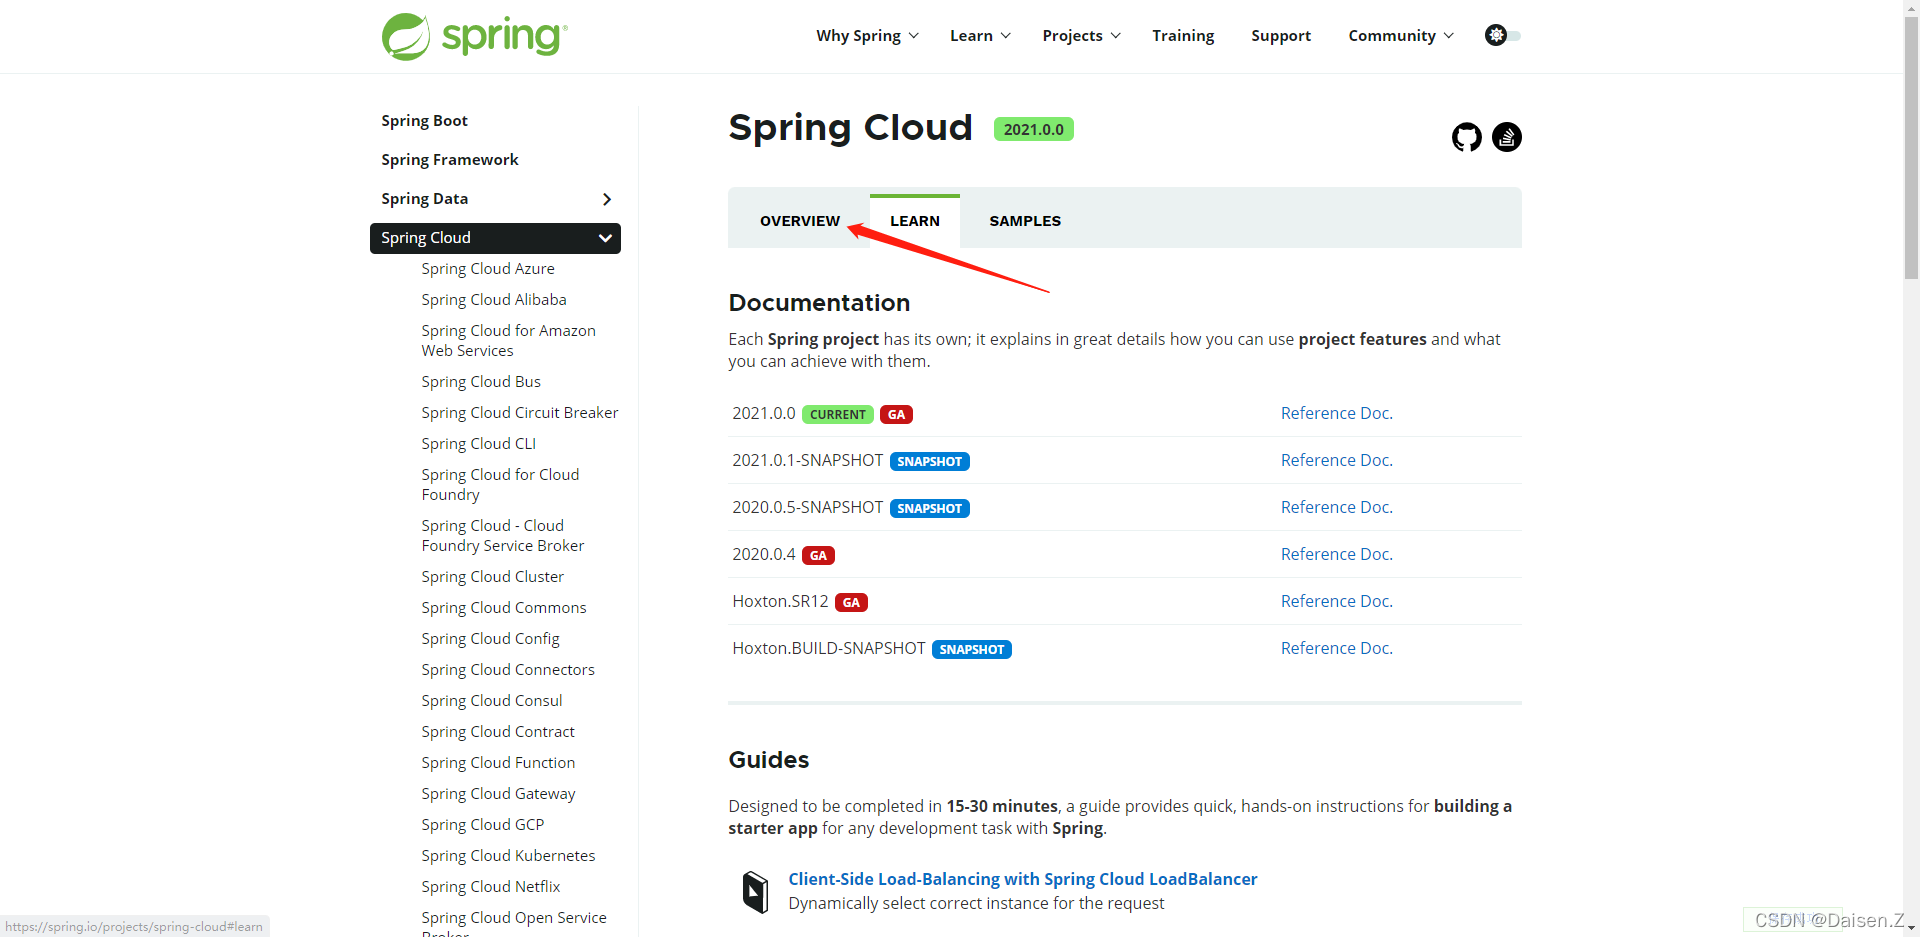The image size is (1920, 937).
Task: Select Spring Cloud Netflix
Action: tap(491, 887)
